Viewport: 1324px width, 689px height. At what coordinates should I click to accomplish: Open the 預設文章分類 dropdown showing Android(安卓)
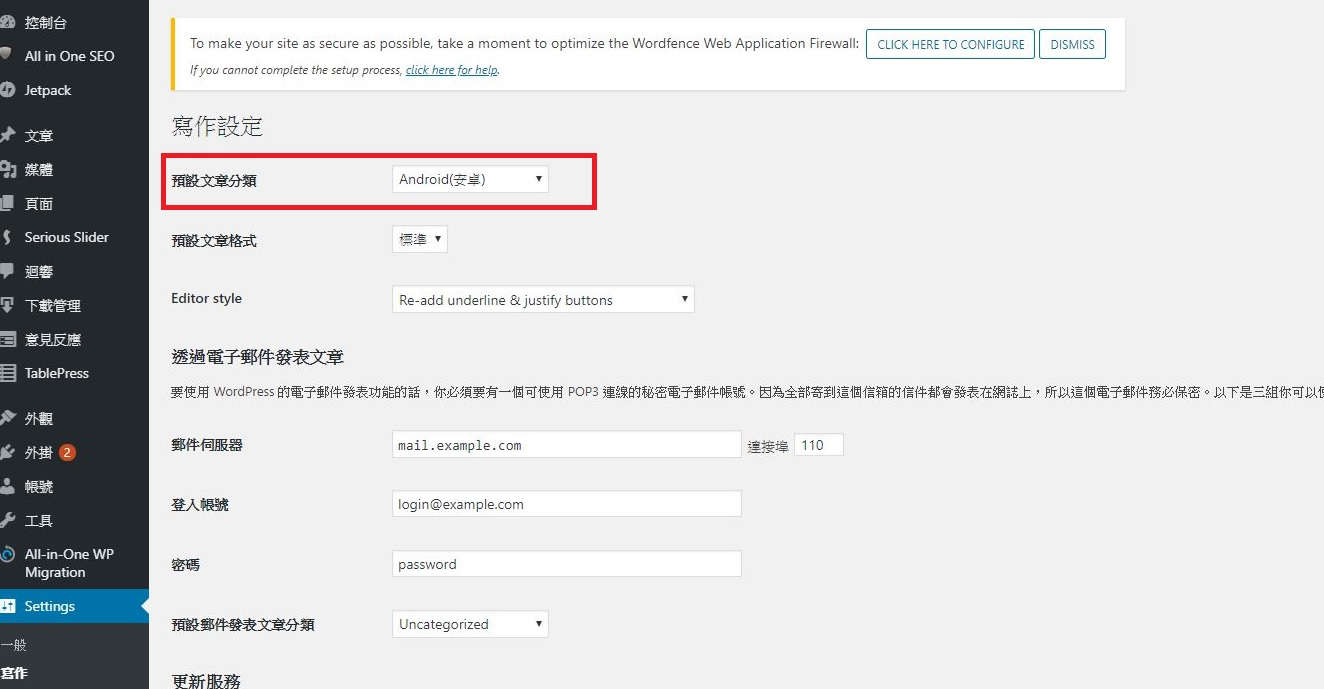pos(470,179)
